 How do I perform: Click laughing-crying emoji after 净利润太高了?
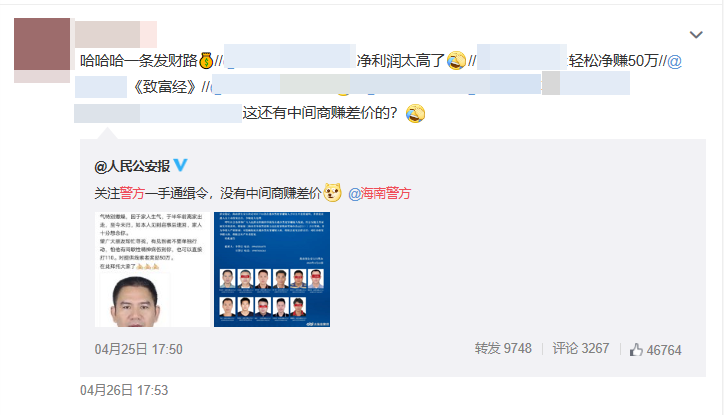point(456,60)
